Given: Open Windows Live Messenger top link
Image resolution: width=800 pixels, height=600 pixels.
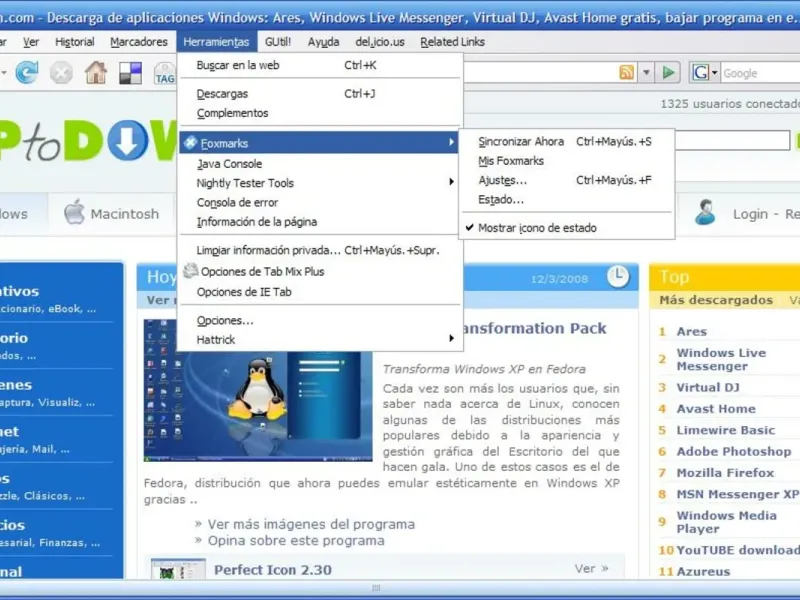Looking at the screenshot, I should (721, 359).
